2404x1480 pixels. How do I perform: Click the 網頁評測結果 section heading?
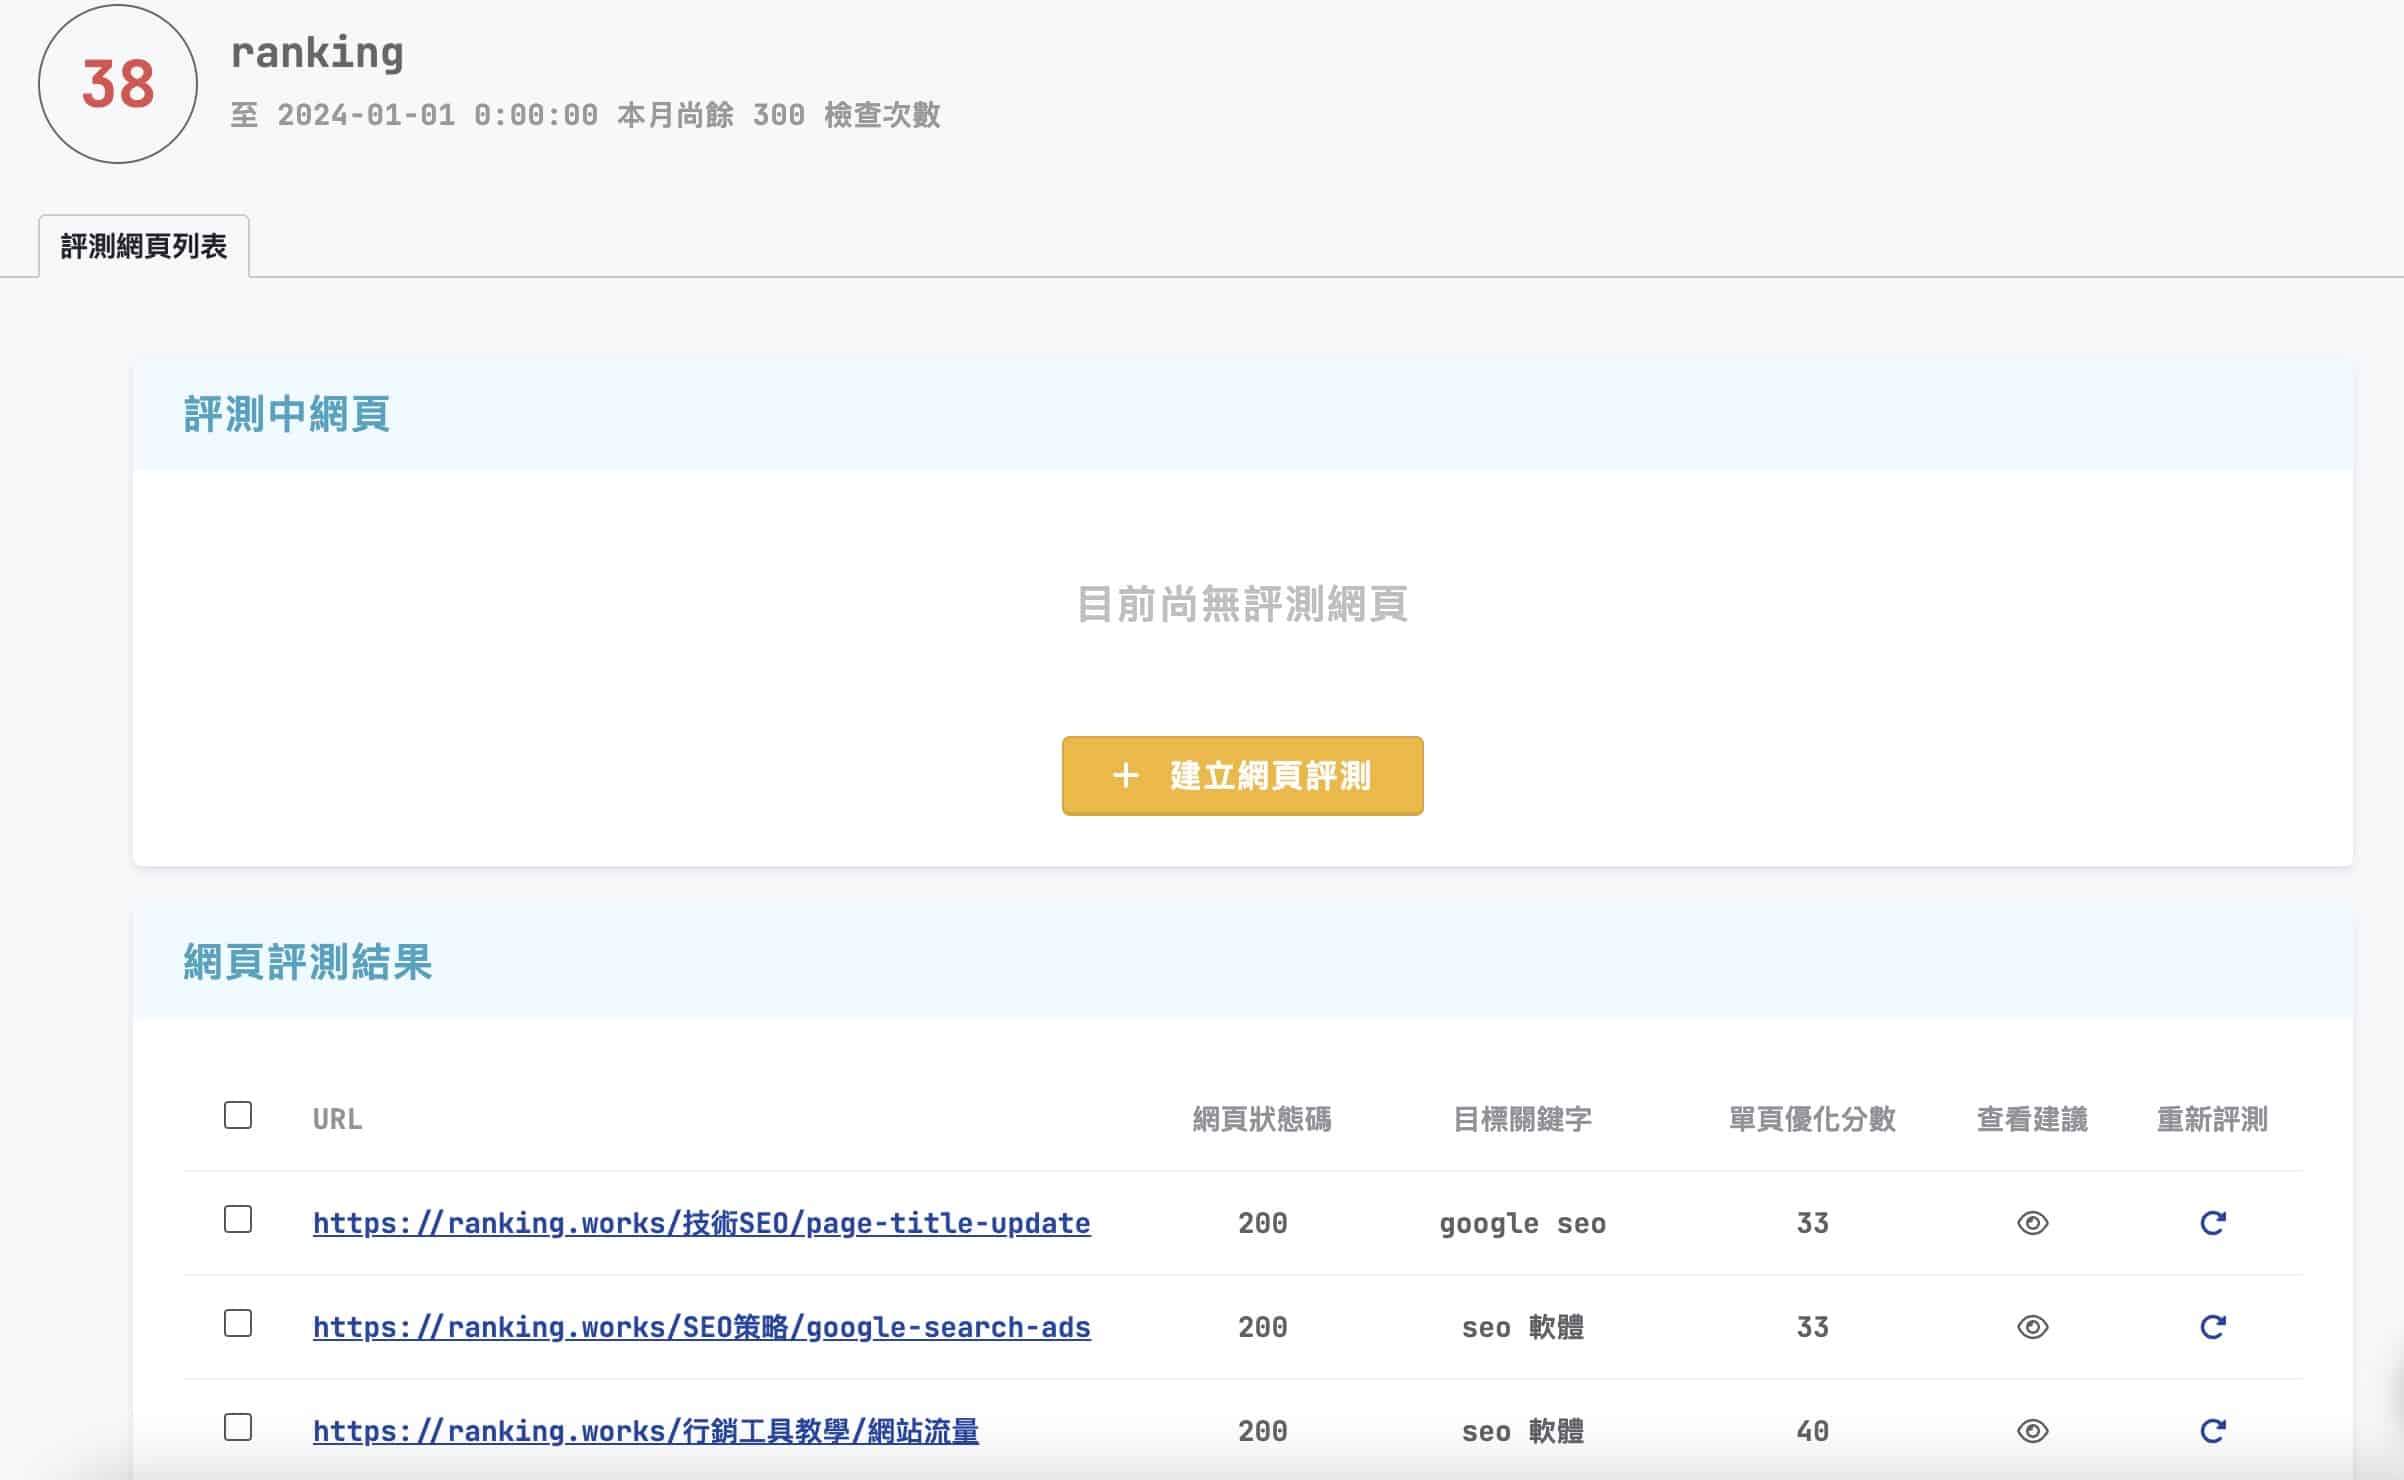point(307,962)
